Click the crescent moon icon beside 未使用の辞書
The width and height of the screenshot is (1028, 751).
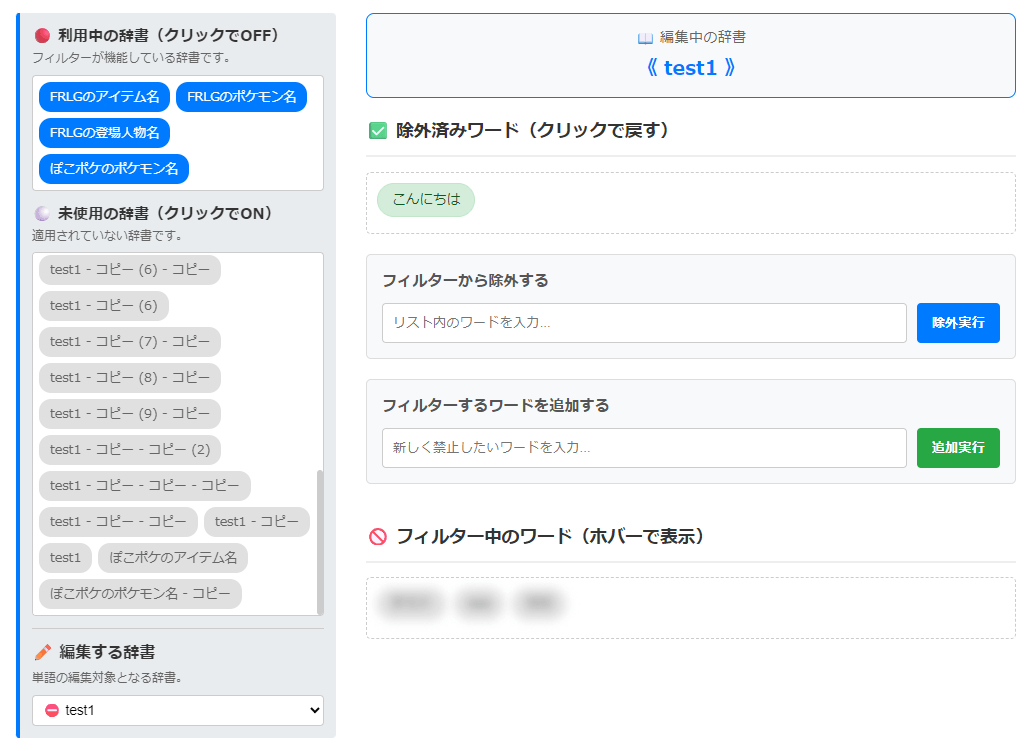pos(40,213)
